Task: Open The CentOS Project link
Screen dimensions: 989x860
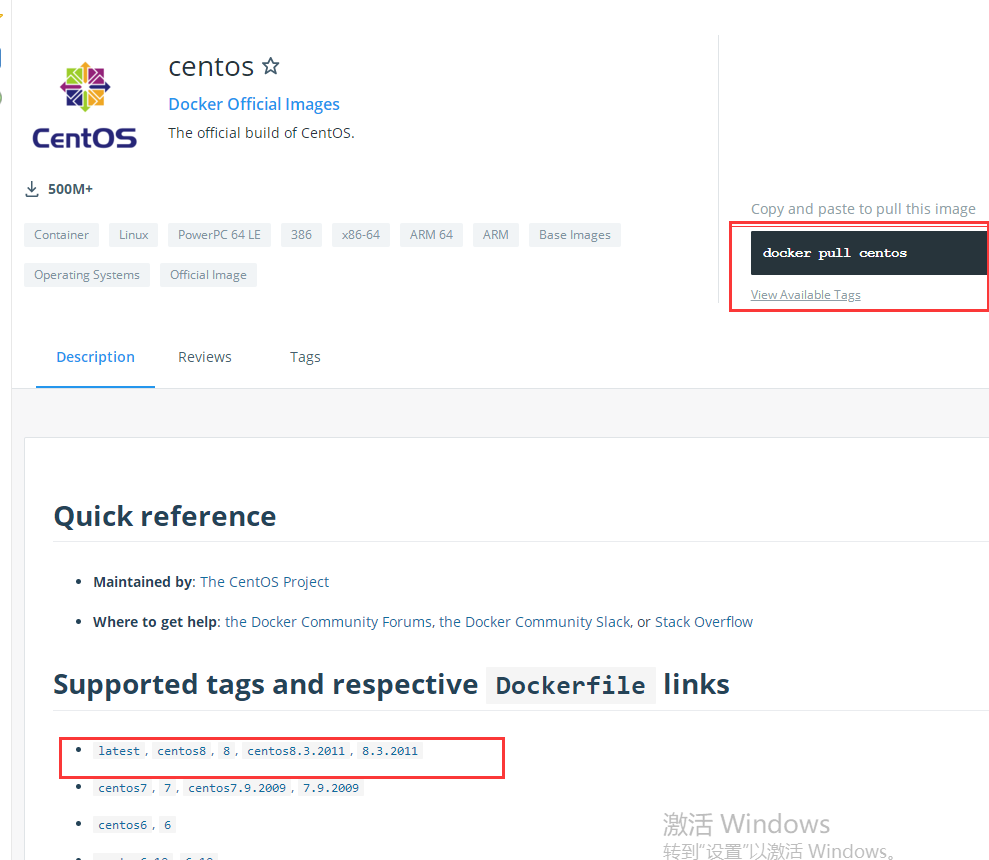Action: [264, 582]
